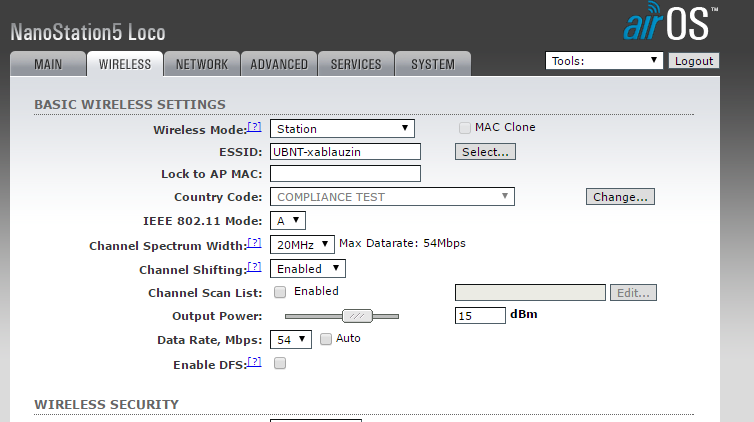Open Enable DFS help link
Screen dimensions: 754x422
click(254, 362)
